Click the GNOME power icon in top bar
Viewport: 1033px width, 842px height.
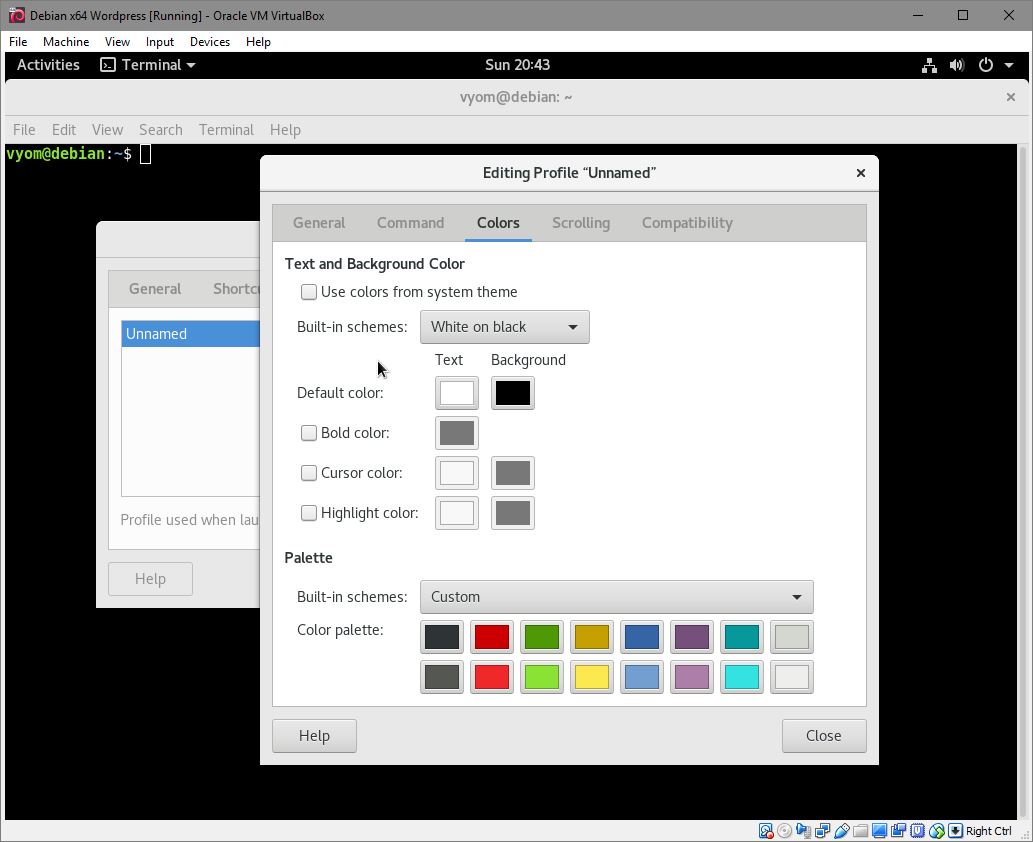coord(986,65)
